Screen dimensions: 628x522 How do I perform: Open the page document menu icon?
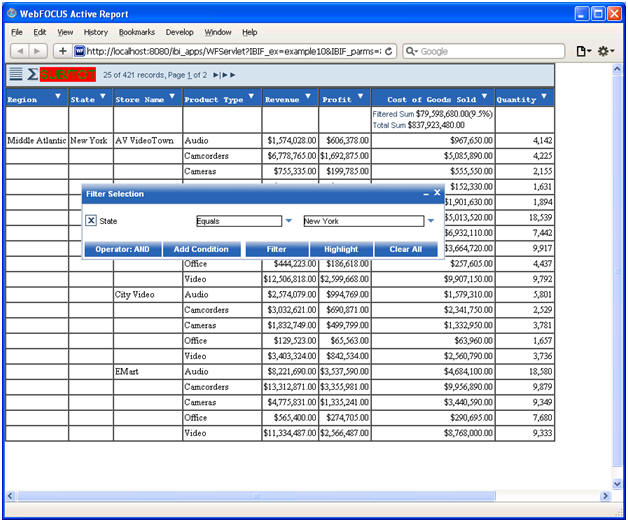(x=583, y=51)
